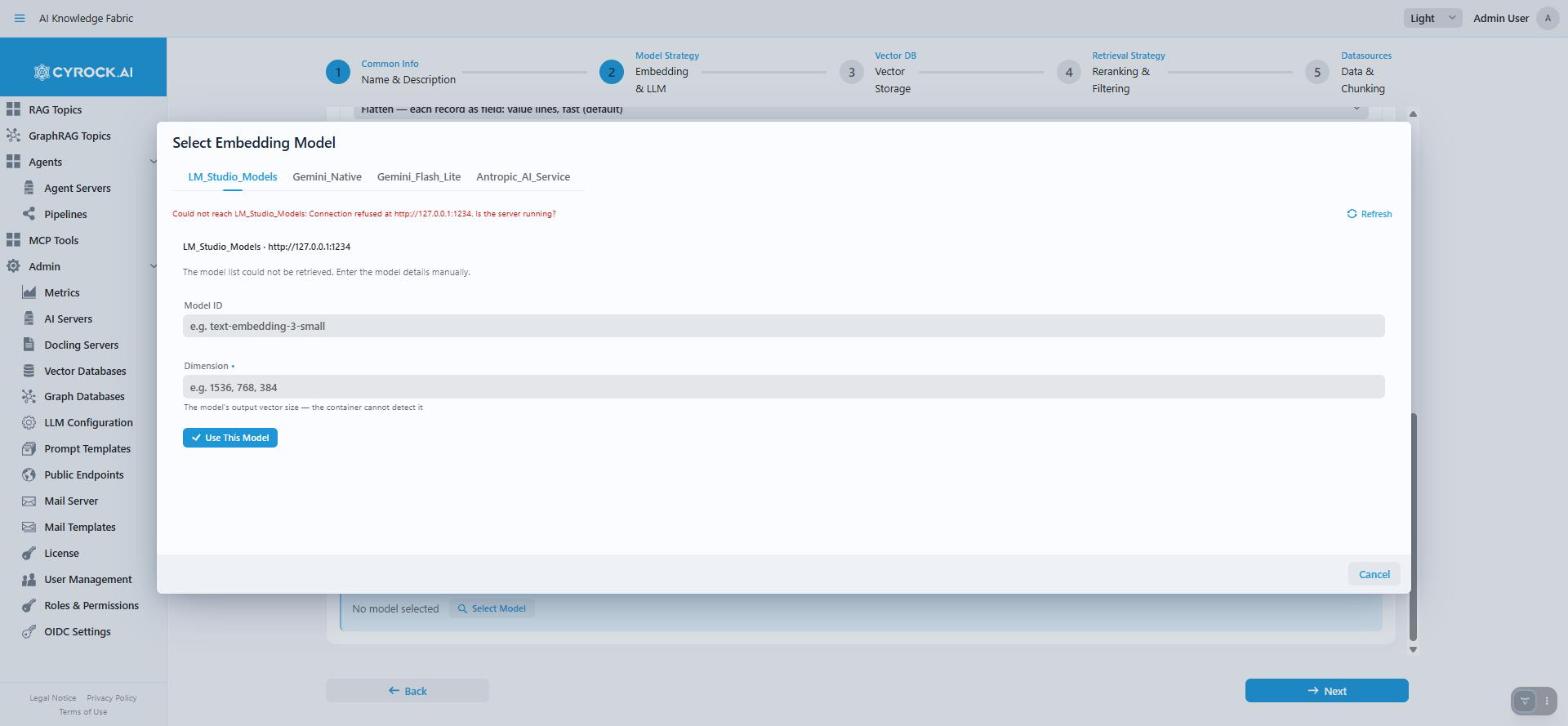Click the LLM Configuration gear icon
The image size is (1568, 726).
[x=29, y=423]
